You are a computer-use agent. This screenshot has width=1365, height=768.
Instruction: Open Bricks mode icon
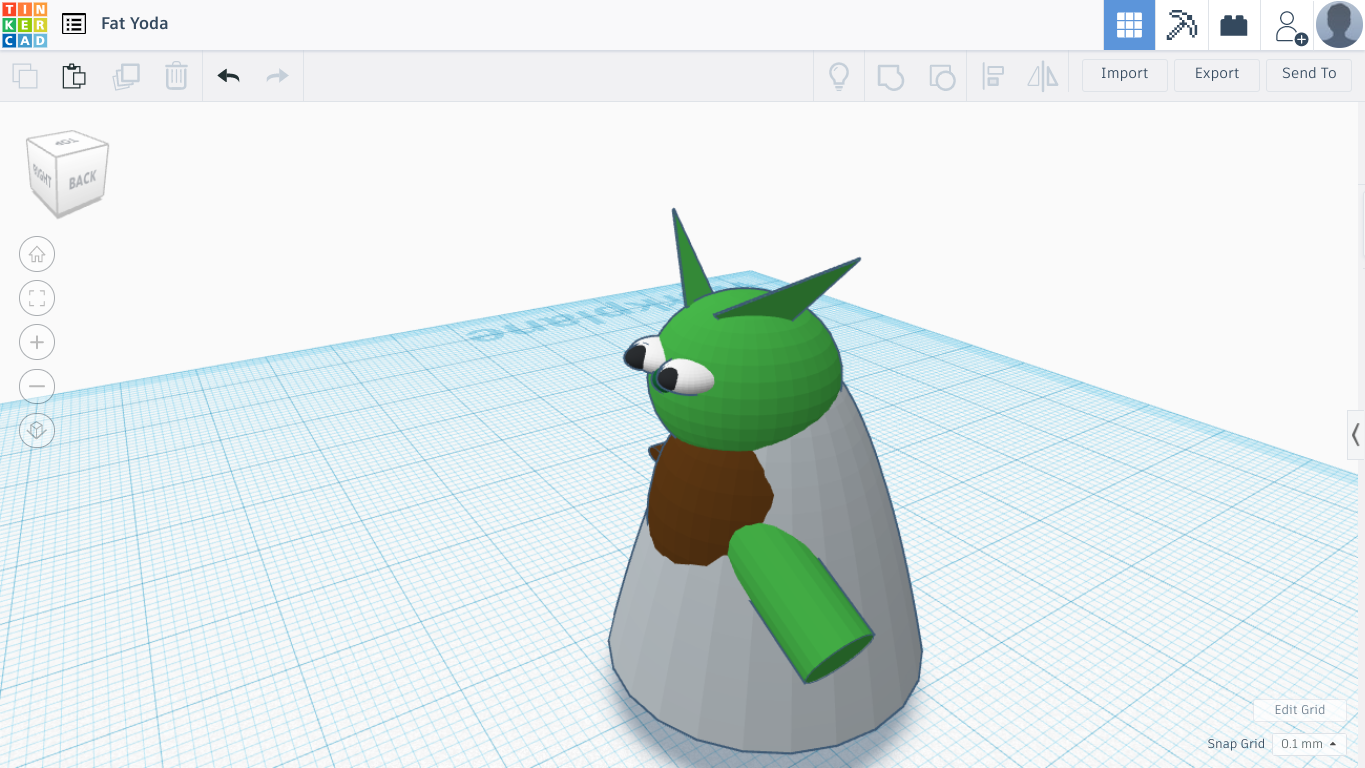coord(1234,25)
